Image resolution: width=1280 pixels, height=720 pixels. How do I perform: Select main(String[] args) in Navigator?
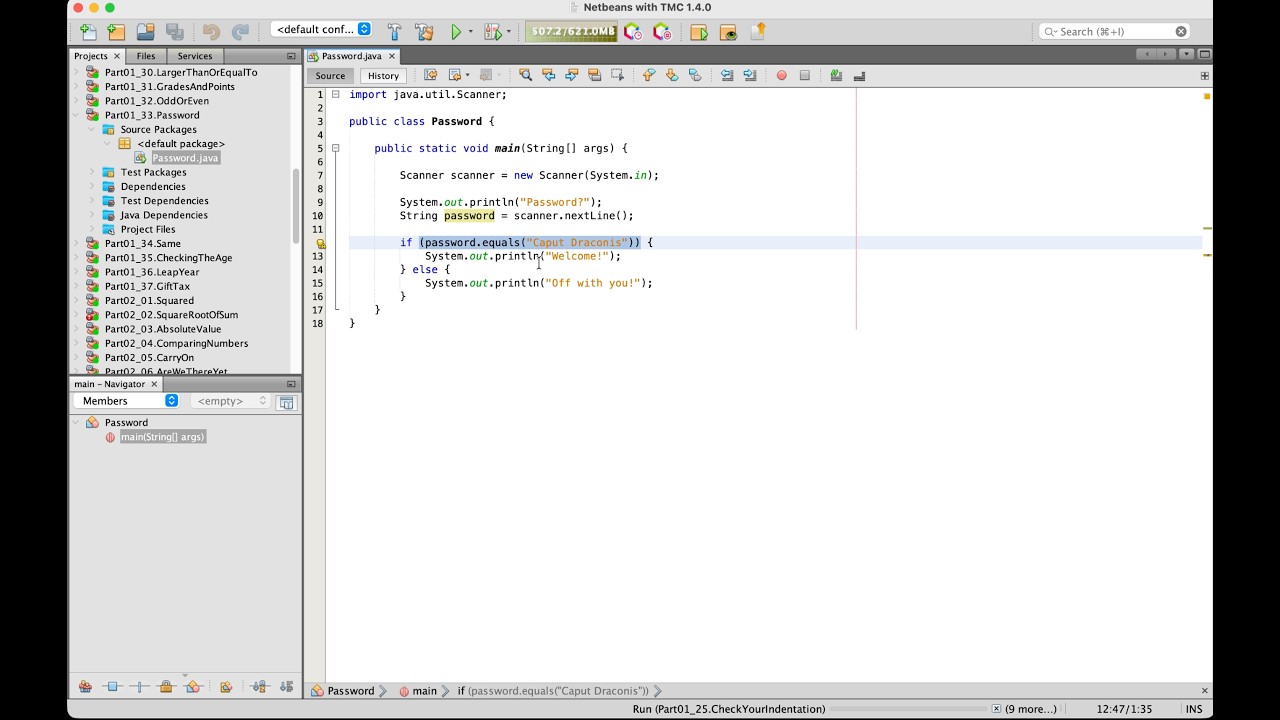point(162,437)
